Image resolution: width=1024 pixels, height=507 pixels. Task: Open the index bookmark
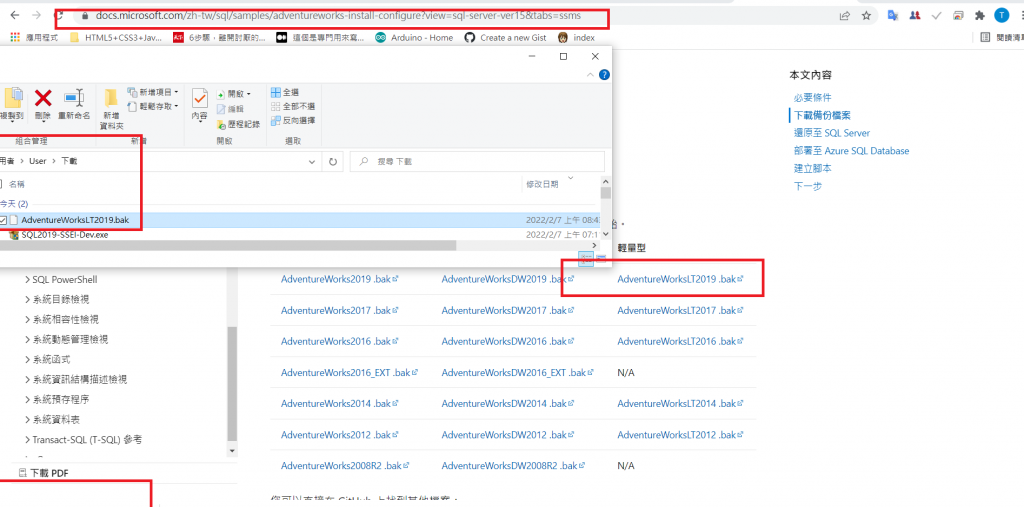[576, 38]
